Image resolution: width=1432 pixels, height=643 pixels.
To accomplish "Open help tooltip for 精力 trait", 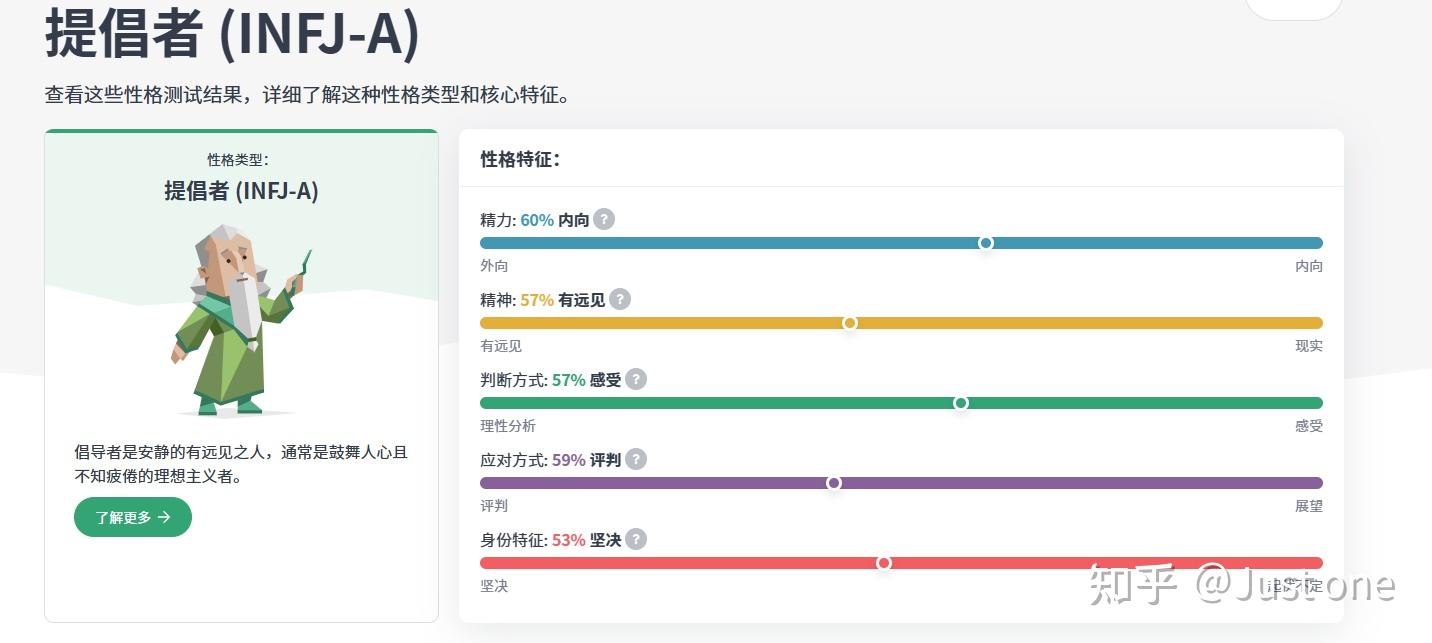I will tap(604, 219).
